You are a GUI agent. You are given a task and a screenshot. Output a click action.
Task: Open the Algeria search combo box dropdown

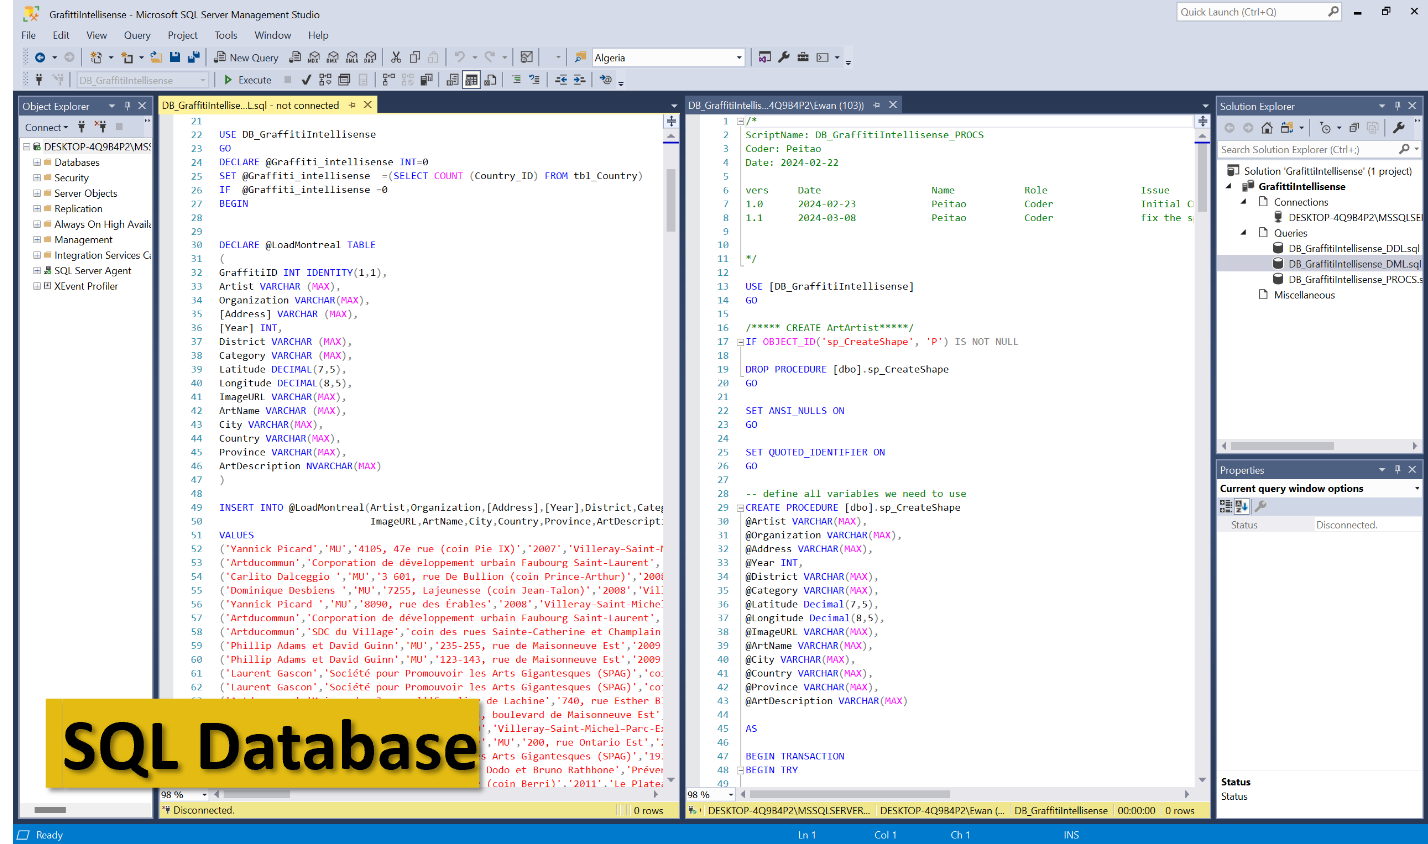click(739, 58)
